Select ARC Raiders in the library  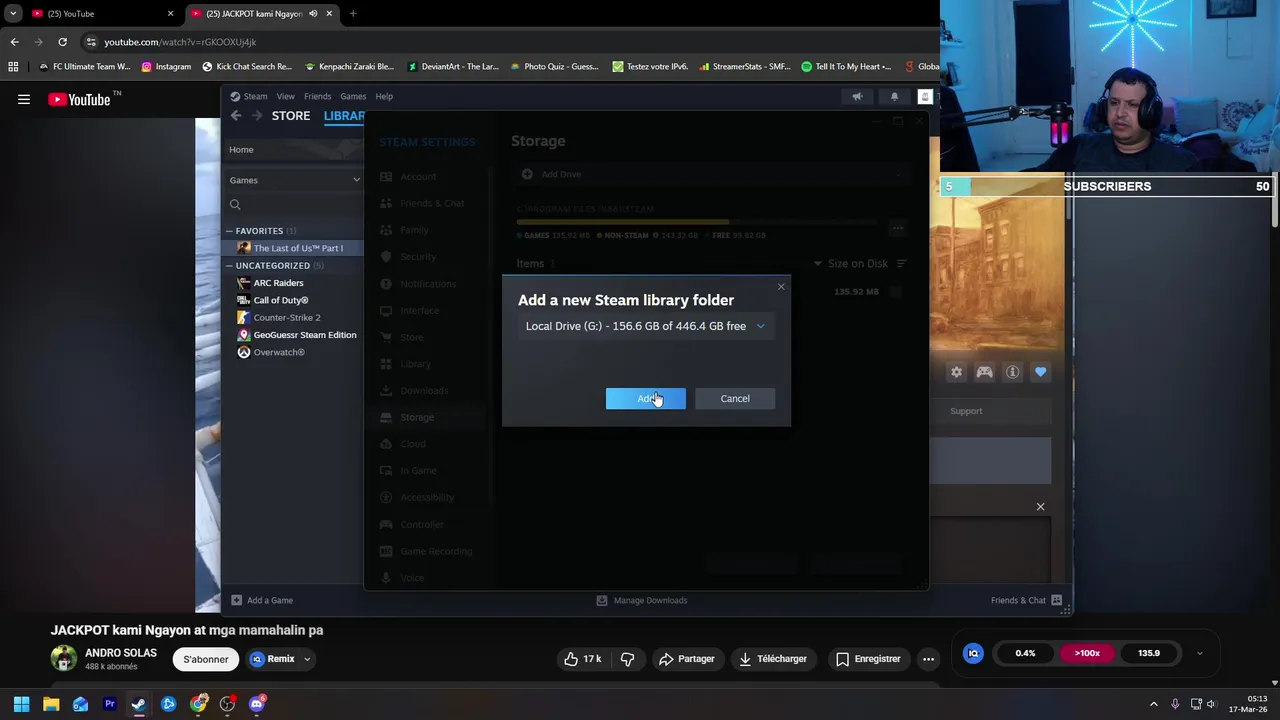(x=278, y=283)
